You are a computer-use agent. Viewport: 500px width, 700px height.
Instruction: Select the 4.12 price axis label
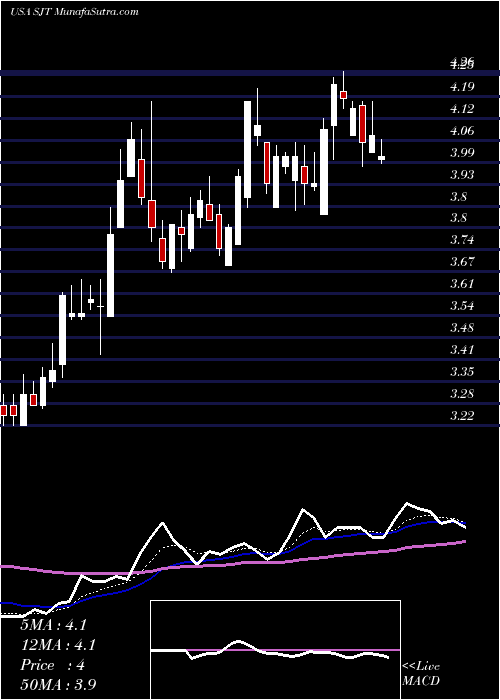pyautogui.click(x=462, y=109)
